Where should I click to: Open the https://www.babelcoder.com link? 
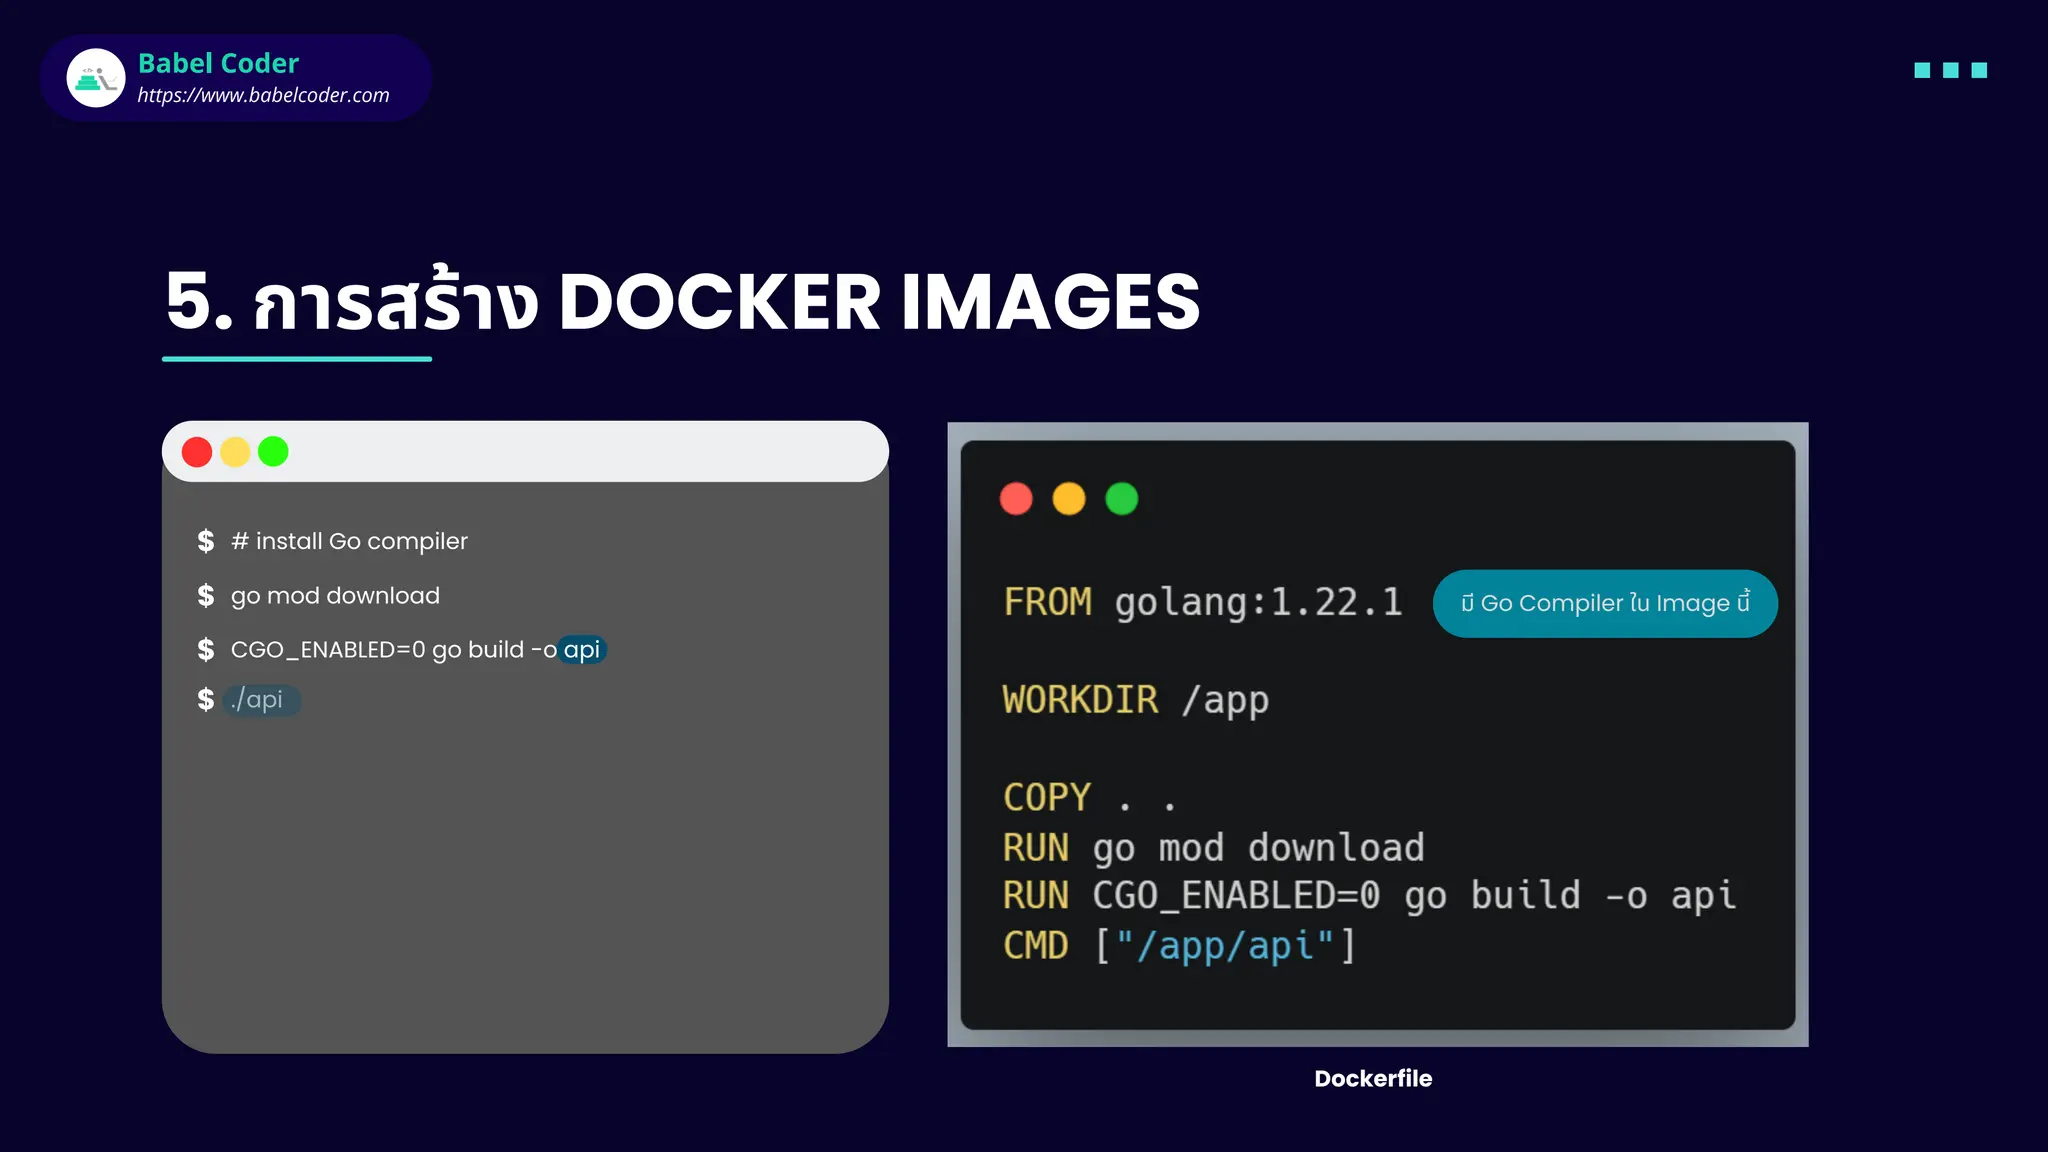tap(263, 95)
